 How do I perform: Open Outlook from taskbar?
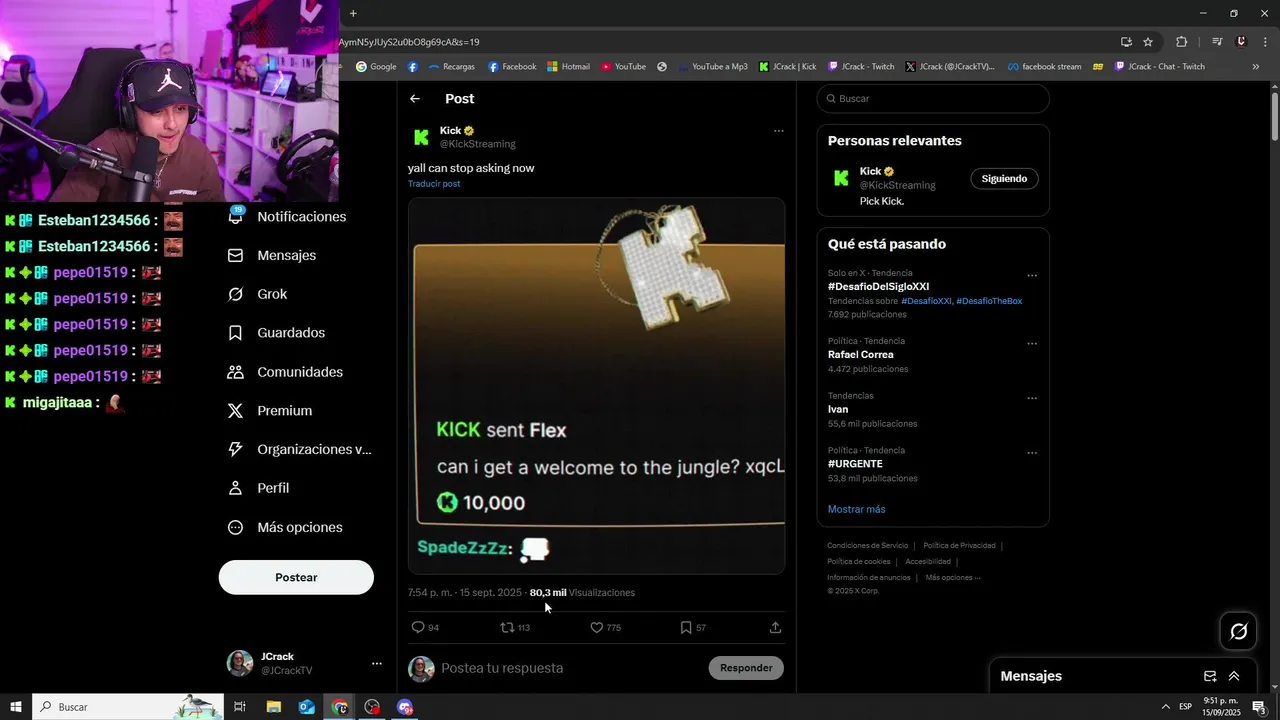coord(306,707)
